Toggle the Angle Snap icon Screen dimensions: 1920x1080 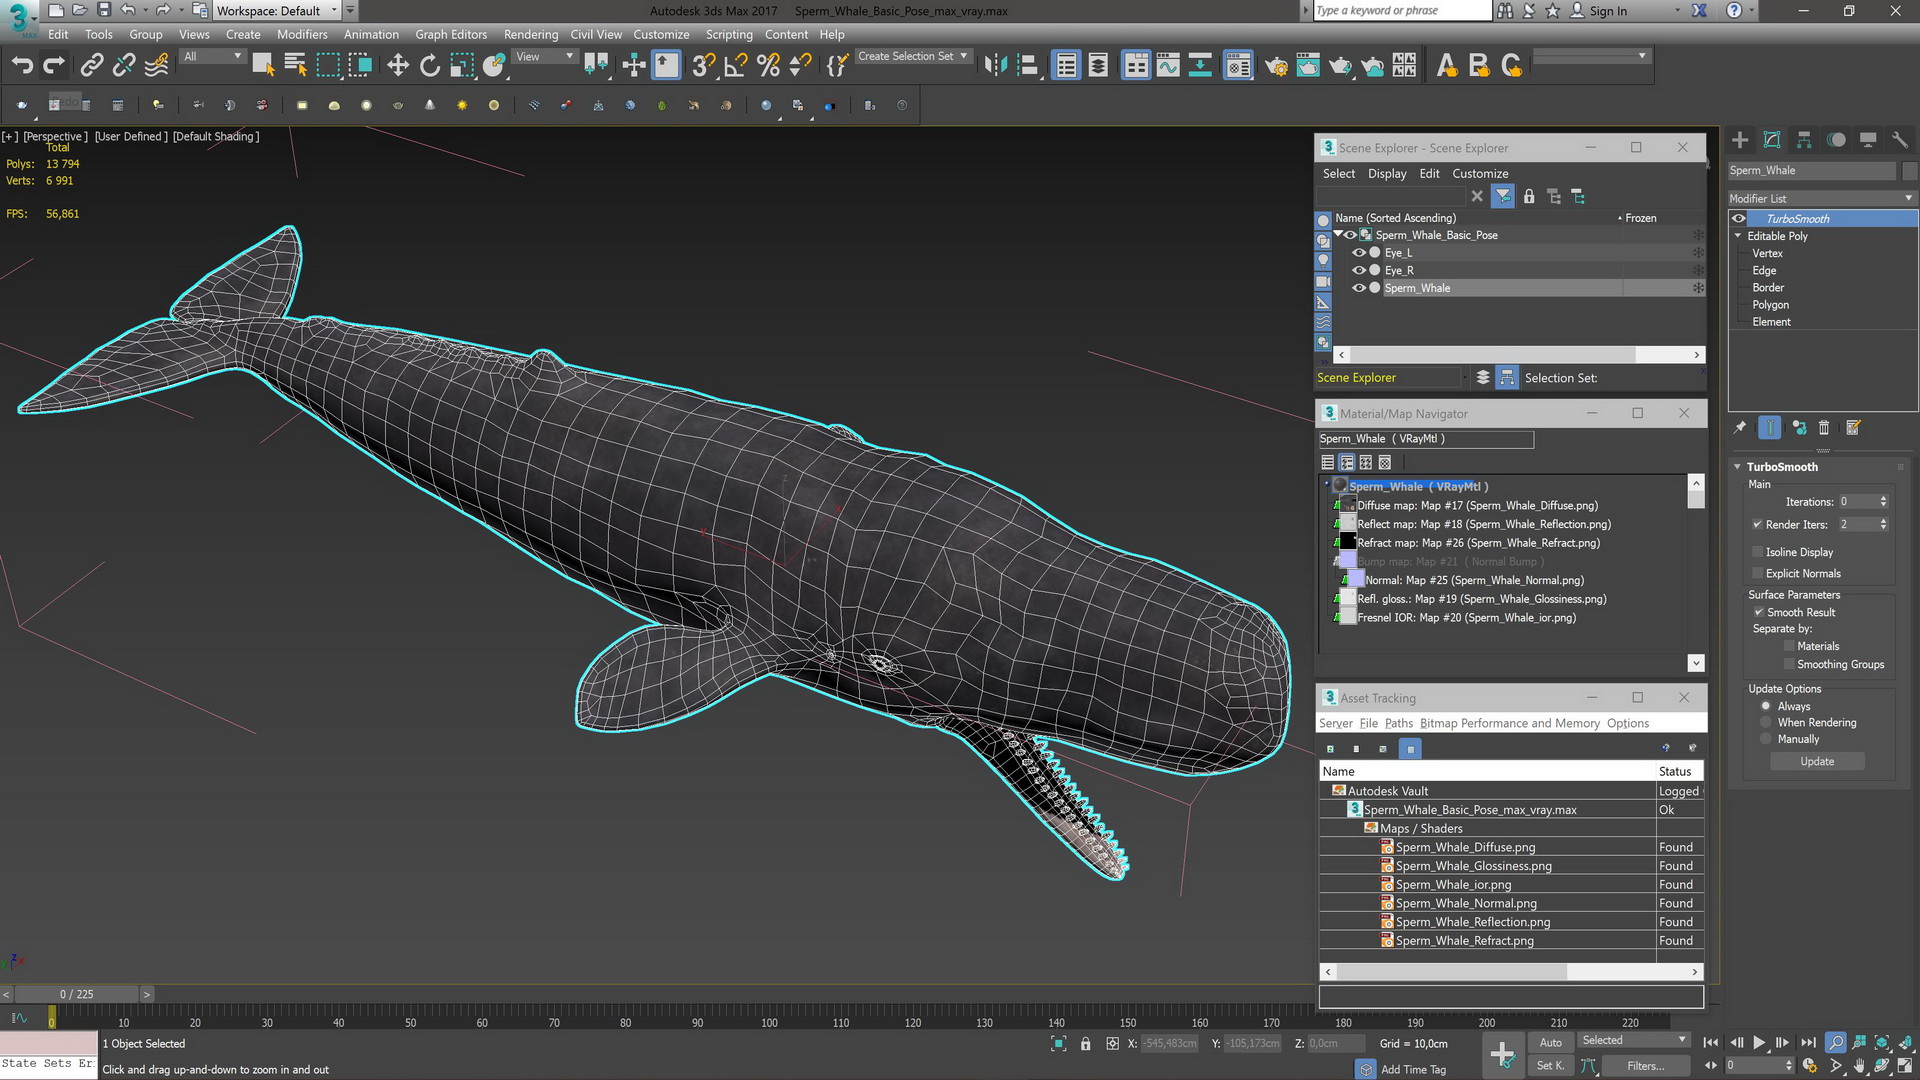pos(736,66)
